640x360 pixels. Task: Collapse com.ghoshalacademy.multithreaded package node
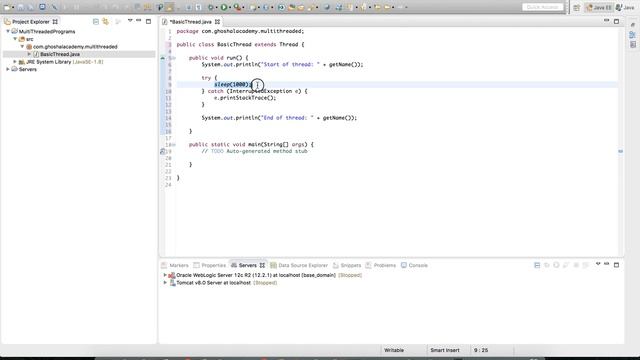pyautogui.click(x=22, y=47)
